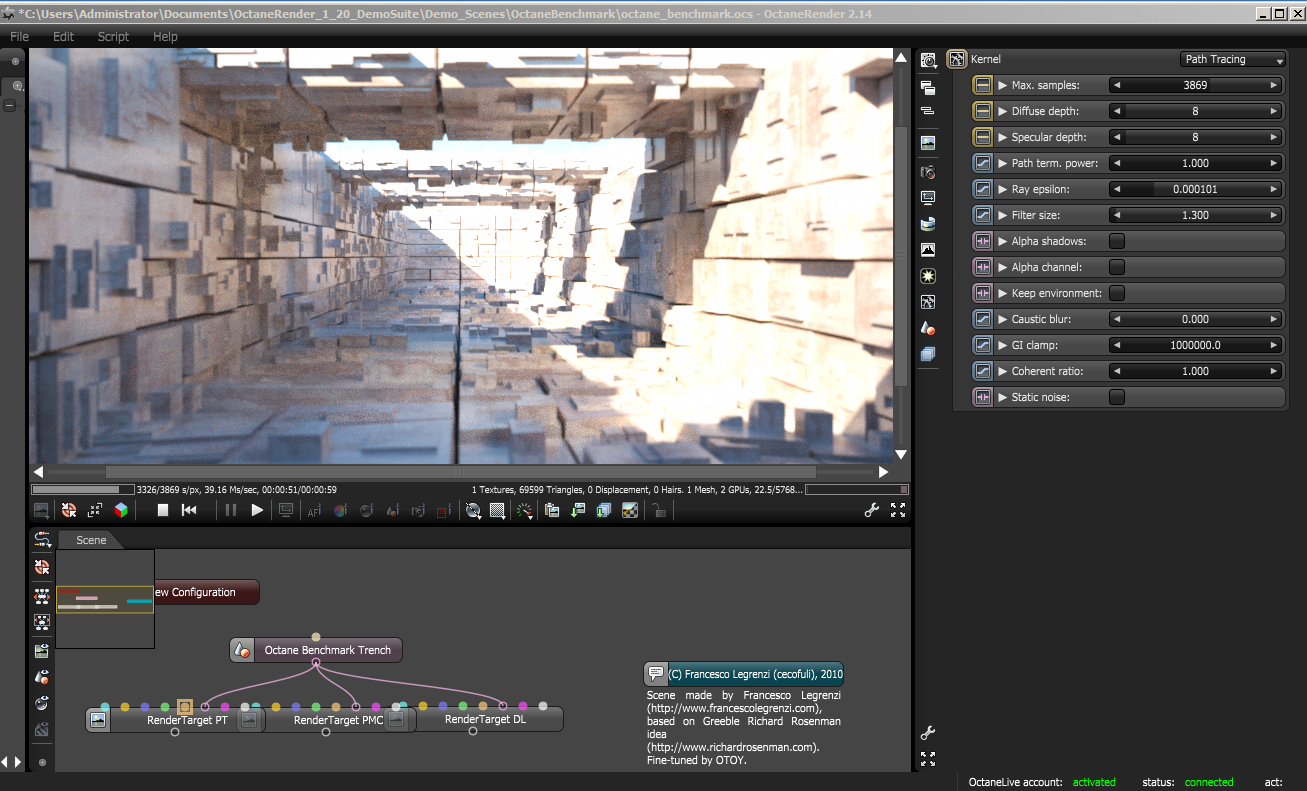This screenshot has height=791, width=1307.
Task: Click the stacked cubes icon in inspector sidebar
Action: [x=928, y=353]
